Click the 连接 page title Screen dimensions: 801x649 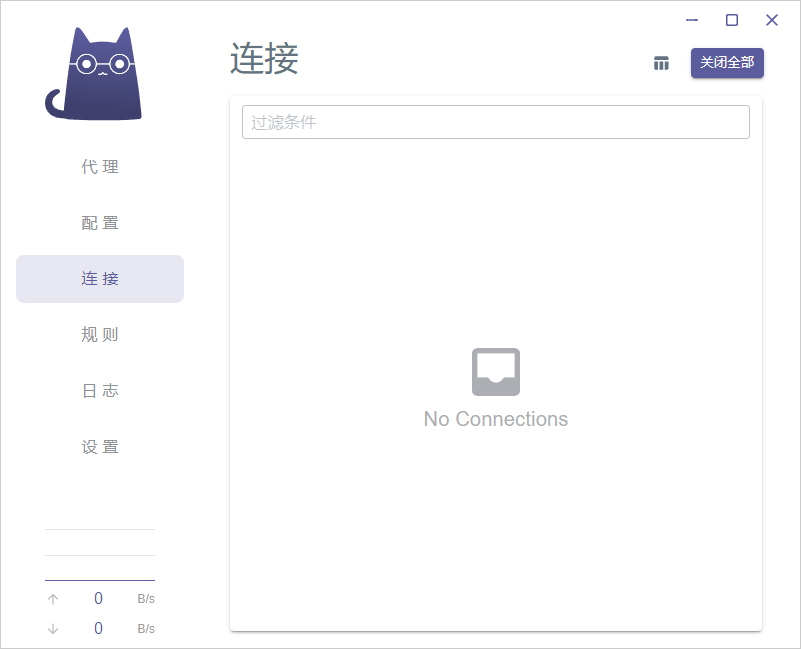pyautogui.click(x=264, y=60)
